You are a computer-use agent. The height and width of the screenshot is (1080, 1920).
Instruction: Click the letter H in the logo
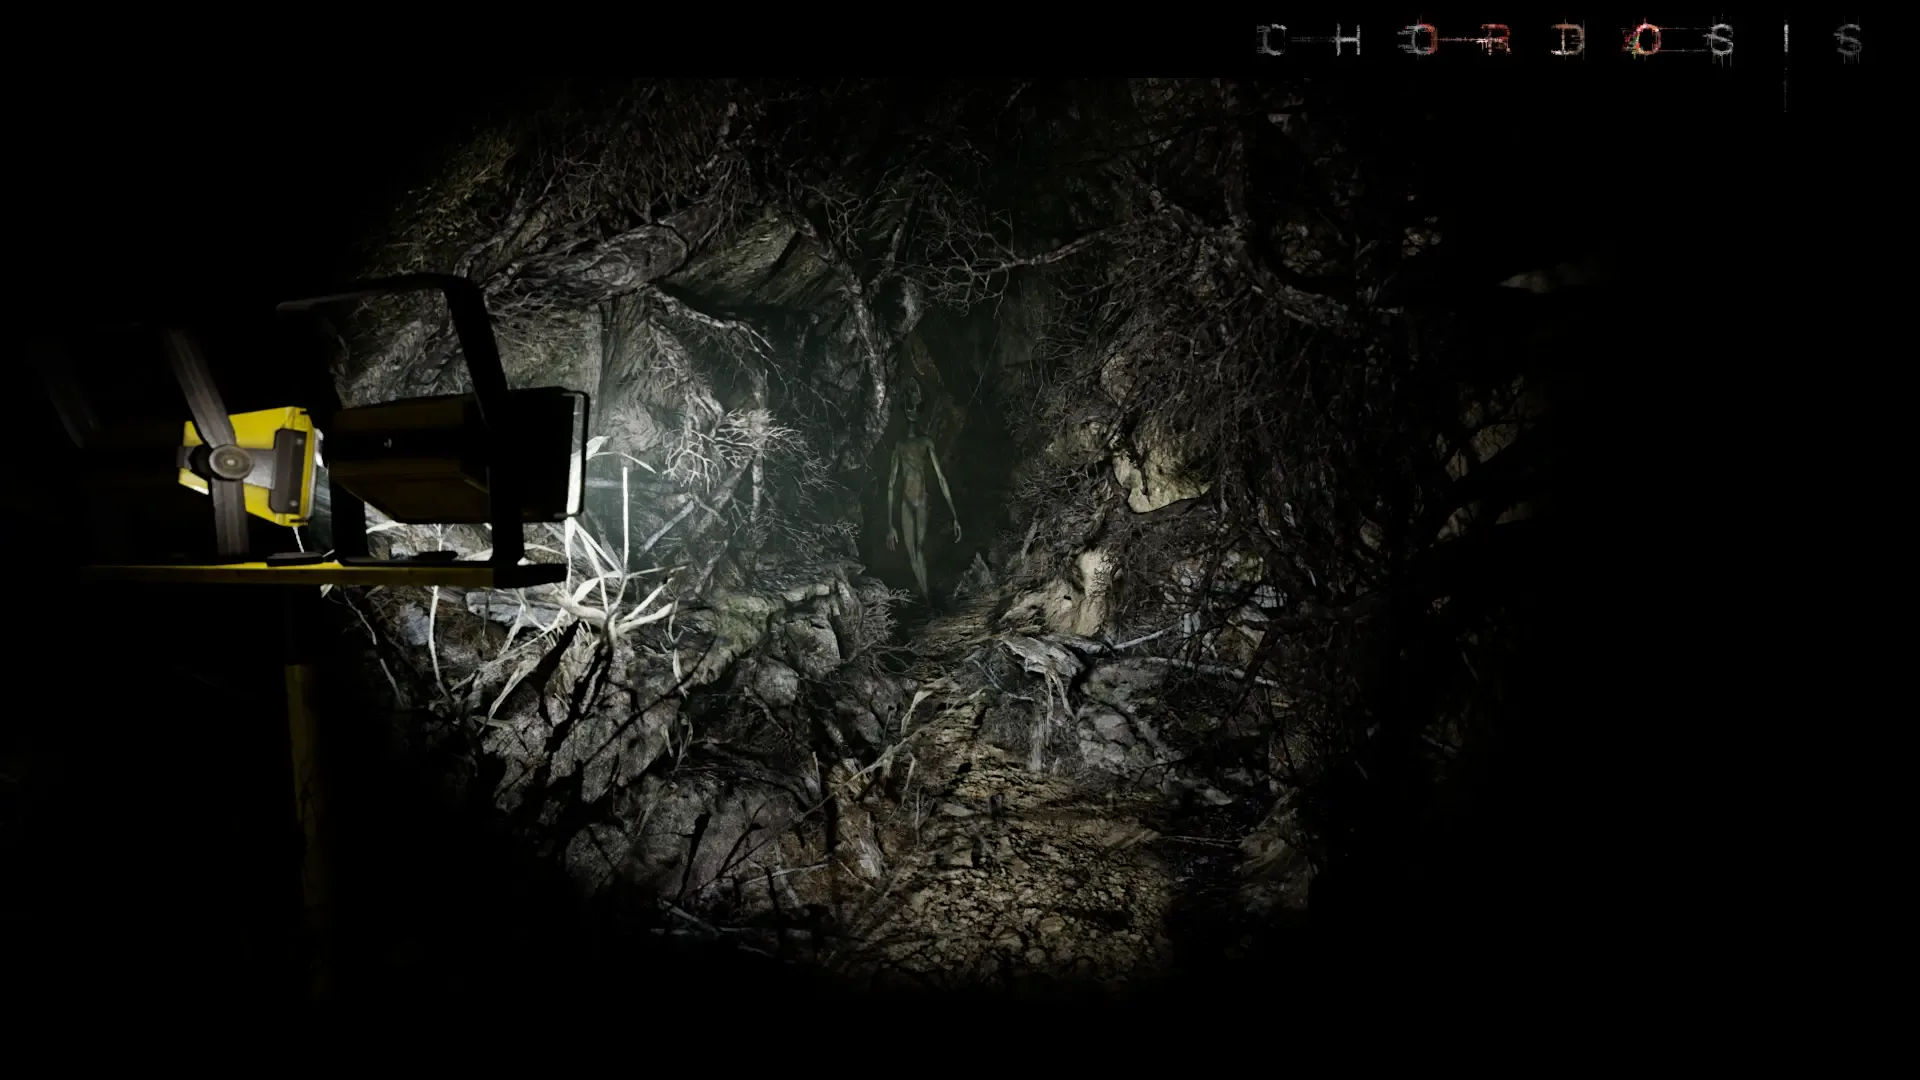coord(1347,41)
